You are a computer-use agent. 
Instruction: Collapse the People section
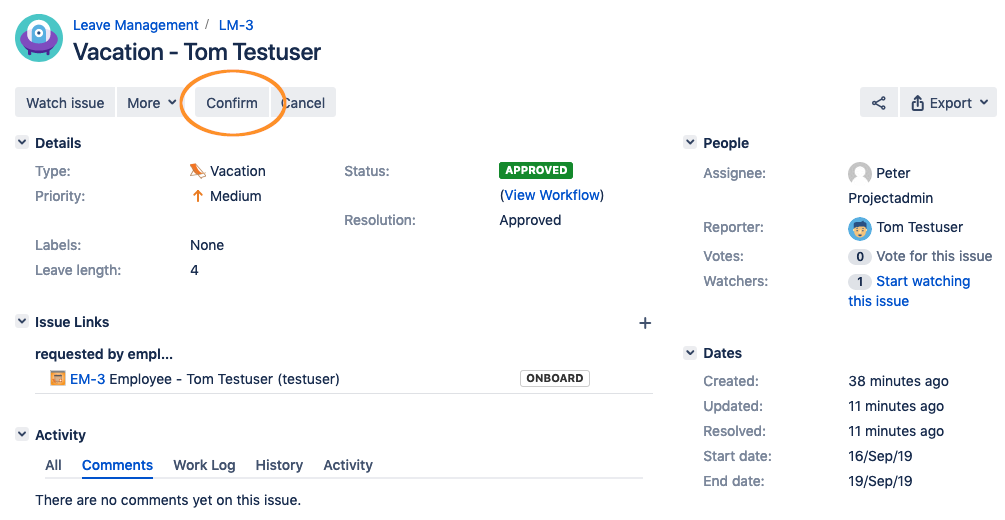click(x=690, y=143)
